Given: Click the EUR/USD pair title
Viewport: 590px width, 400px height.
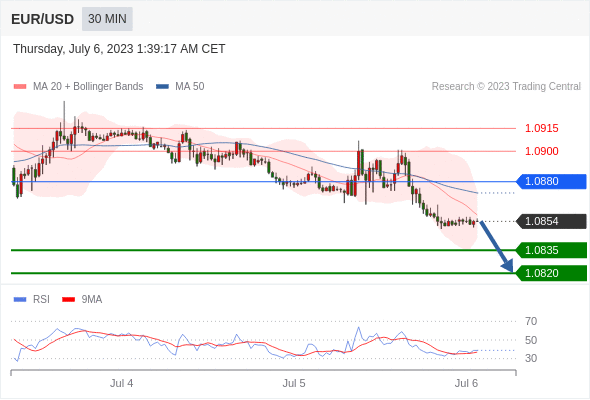Looking at the screenshot, I should [43, 19].
